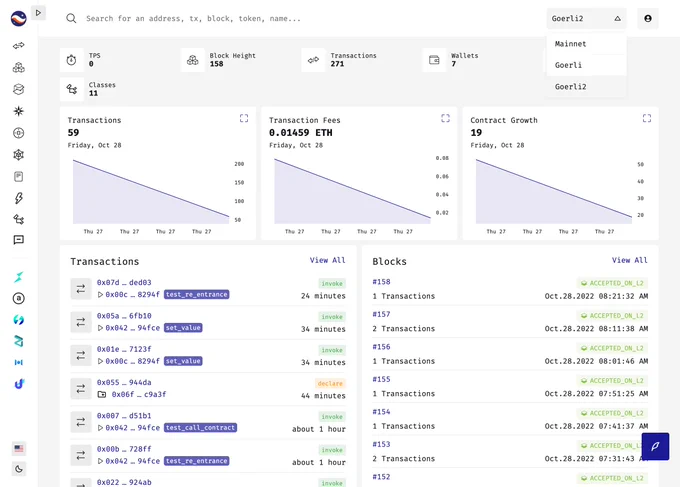Open the blue bridge partner icon in the sidebar
The width and height of the screenshot is (680, 487).
click(19, 363)
